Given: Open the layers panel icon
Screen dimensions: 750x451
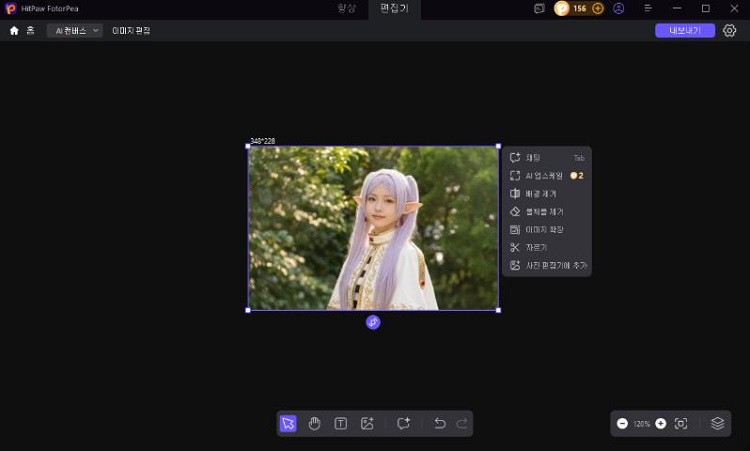Looking at the screenshot, I should [717, 423].
